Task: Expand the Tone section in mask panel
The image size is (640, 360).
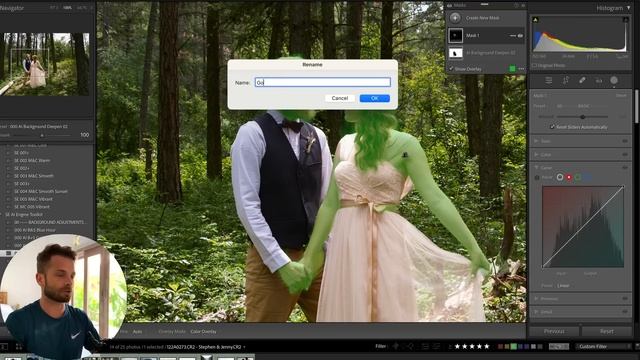Action: click(x=536, y=141)
